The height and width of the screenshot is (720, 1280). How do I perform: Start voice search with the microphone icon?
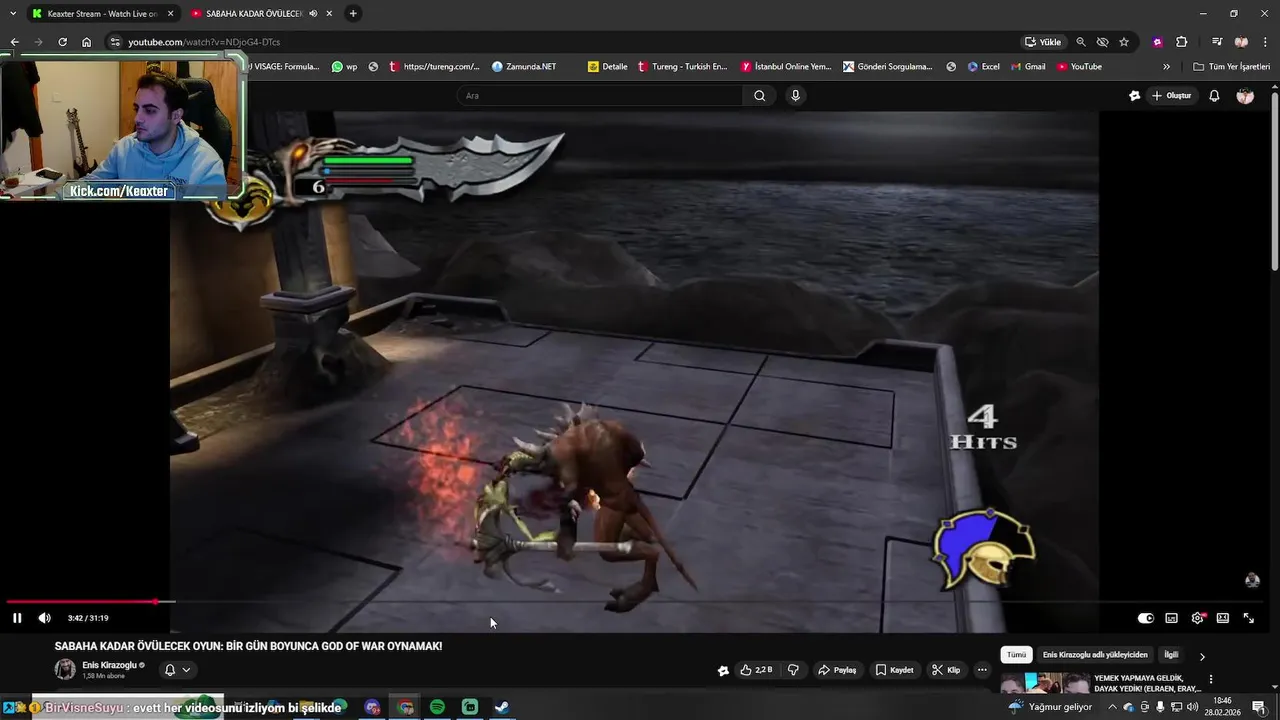click(795, 96)
